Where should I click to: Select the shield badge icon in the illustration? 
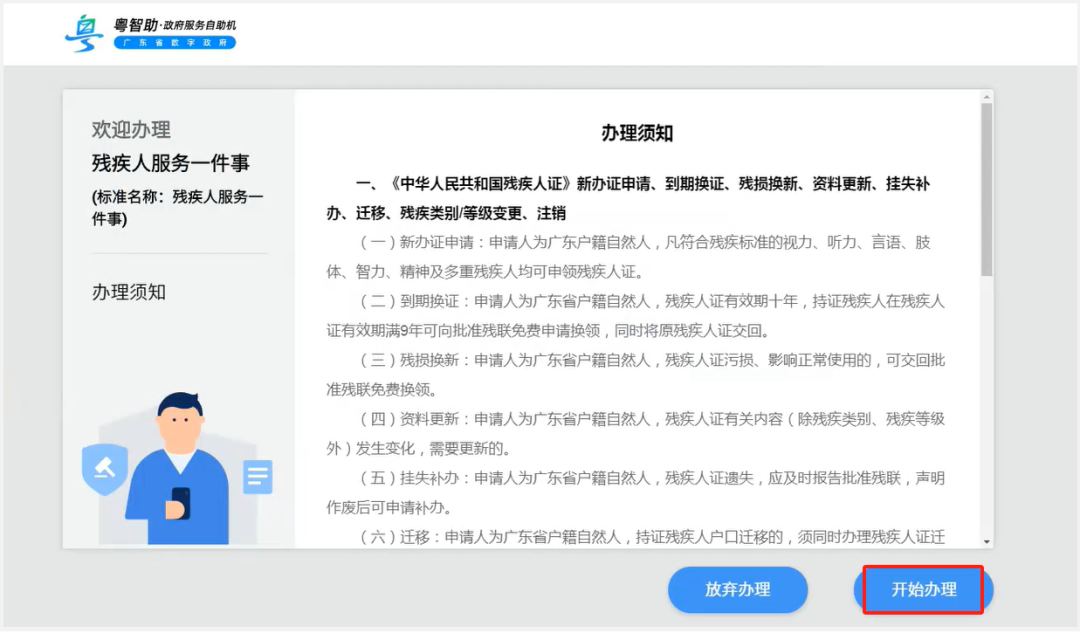point(104,470)
